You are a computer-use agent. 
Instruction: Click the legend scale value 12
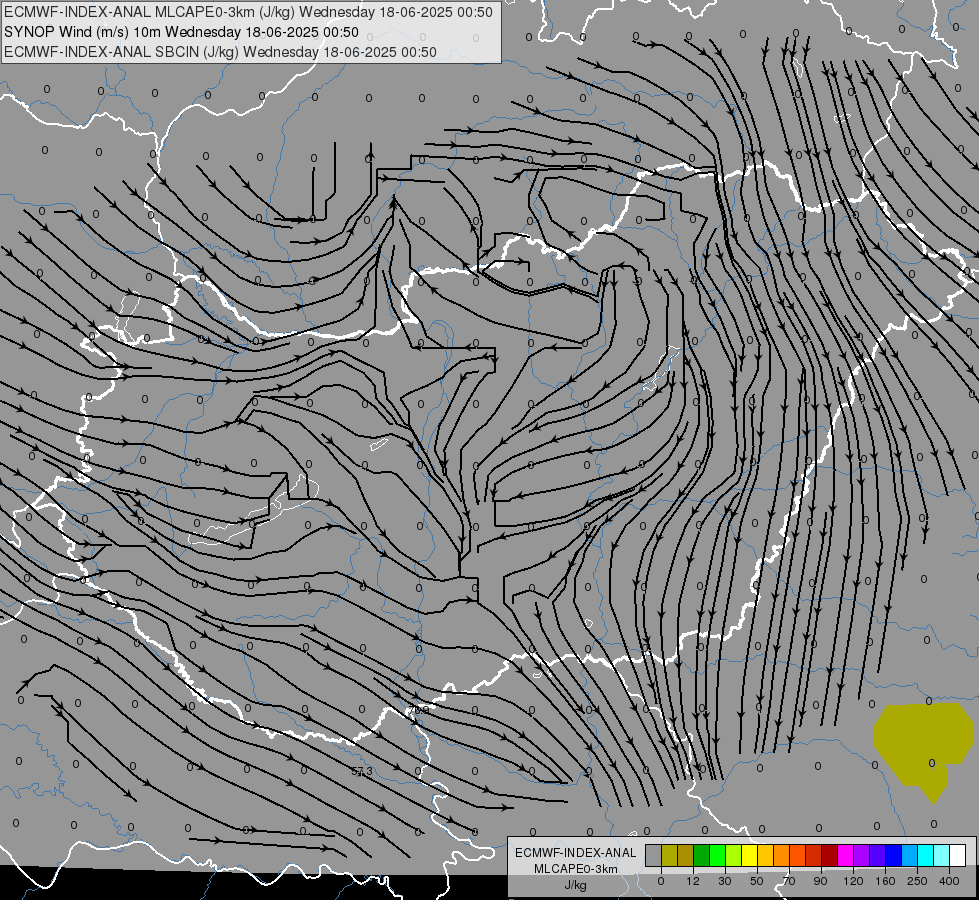coord(692,881)
